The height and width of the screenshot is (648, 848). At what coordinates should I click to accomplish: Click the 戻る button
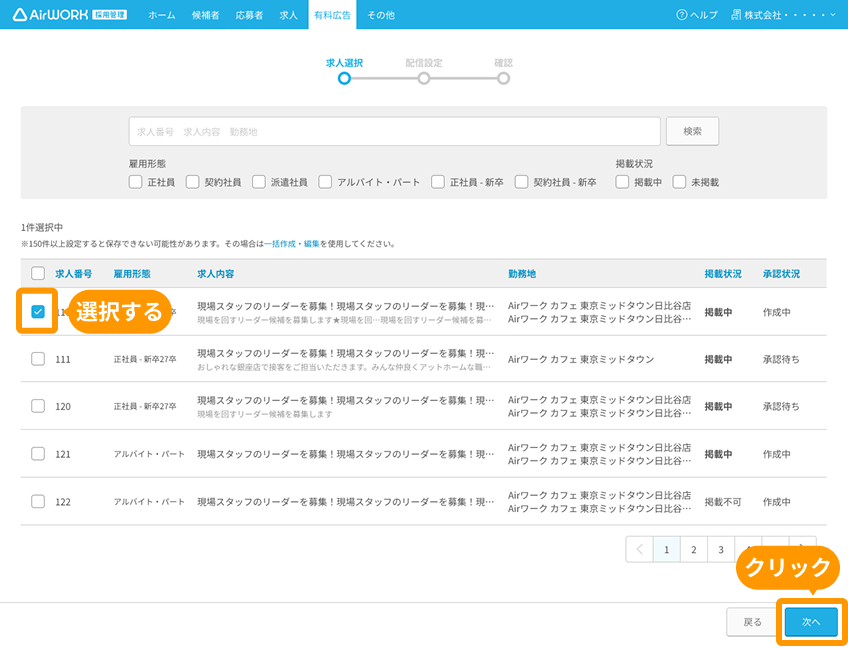(x=752, y=622)
